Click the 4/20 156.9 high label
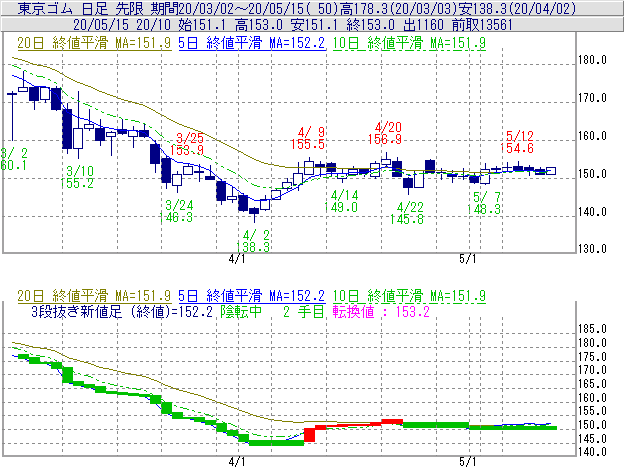The width and height of the screenshot is (624, 474). click(x=385, y=133)
